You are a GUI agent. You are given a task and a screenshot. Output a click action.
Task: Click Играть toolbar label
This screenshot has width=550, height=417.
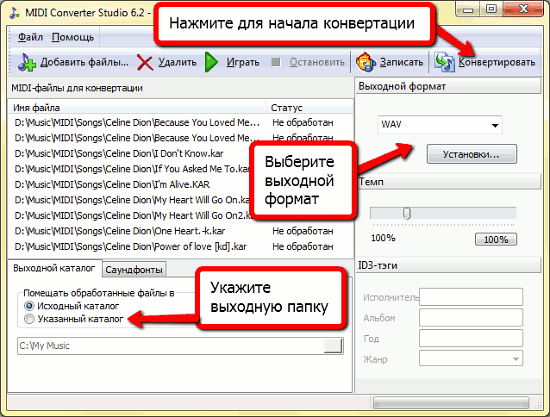click(x=243, y=62)
